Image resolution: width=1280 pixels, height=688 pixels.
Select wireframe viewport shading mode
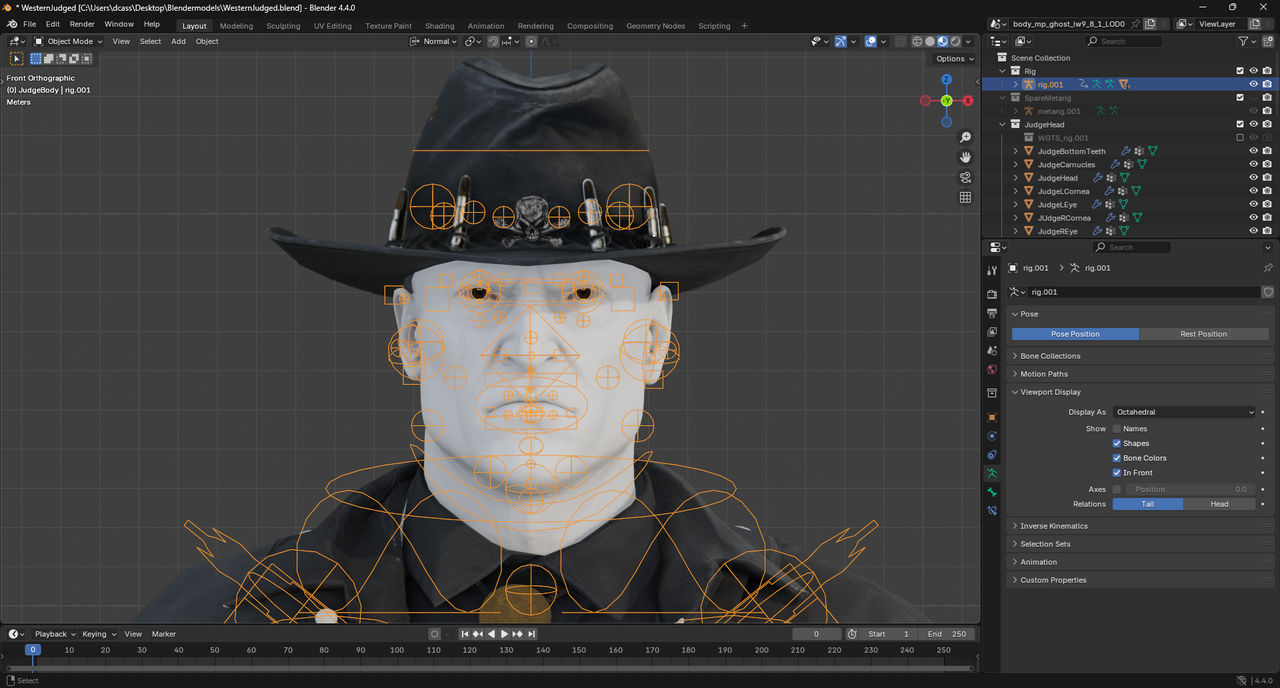[917, 41]
